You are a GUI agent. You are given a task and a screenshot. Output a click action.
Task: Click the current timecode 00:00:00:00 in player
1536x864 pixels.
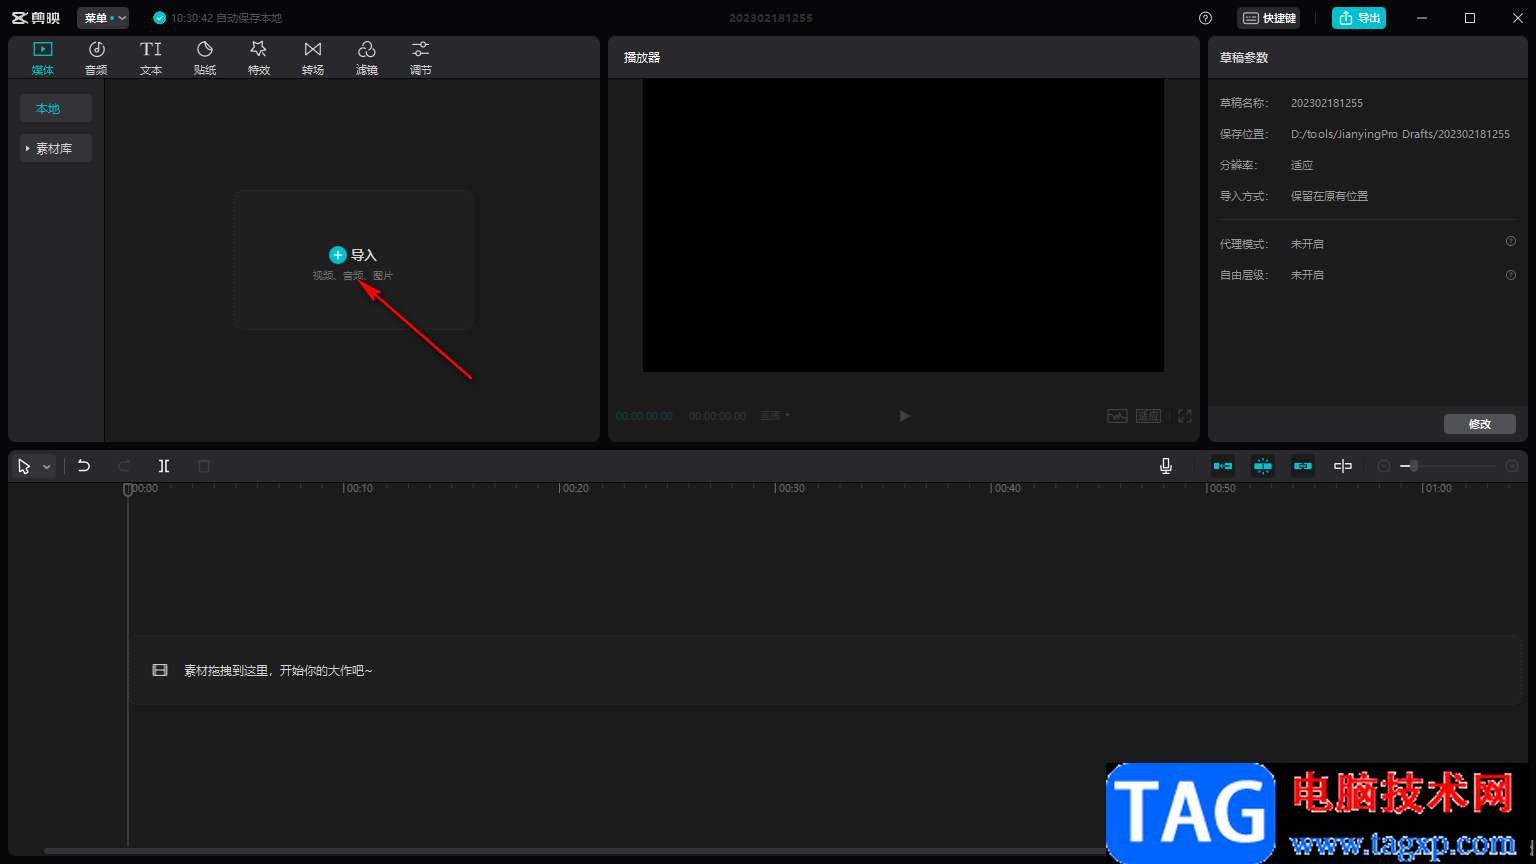pos(645,416)
